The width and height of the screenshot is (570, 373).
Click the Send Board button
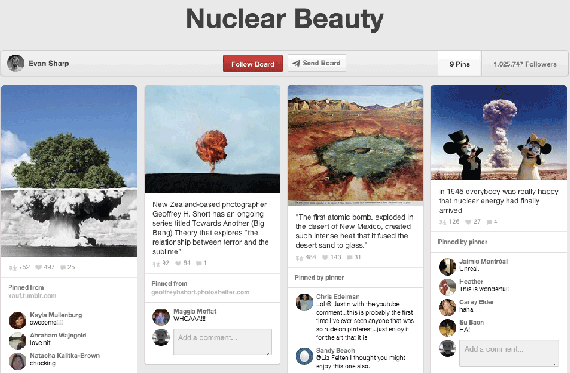tap(317, 63)
